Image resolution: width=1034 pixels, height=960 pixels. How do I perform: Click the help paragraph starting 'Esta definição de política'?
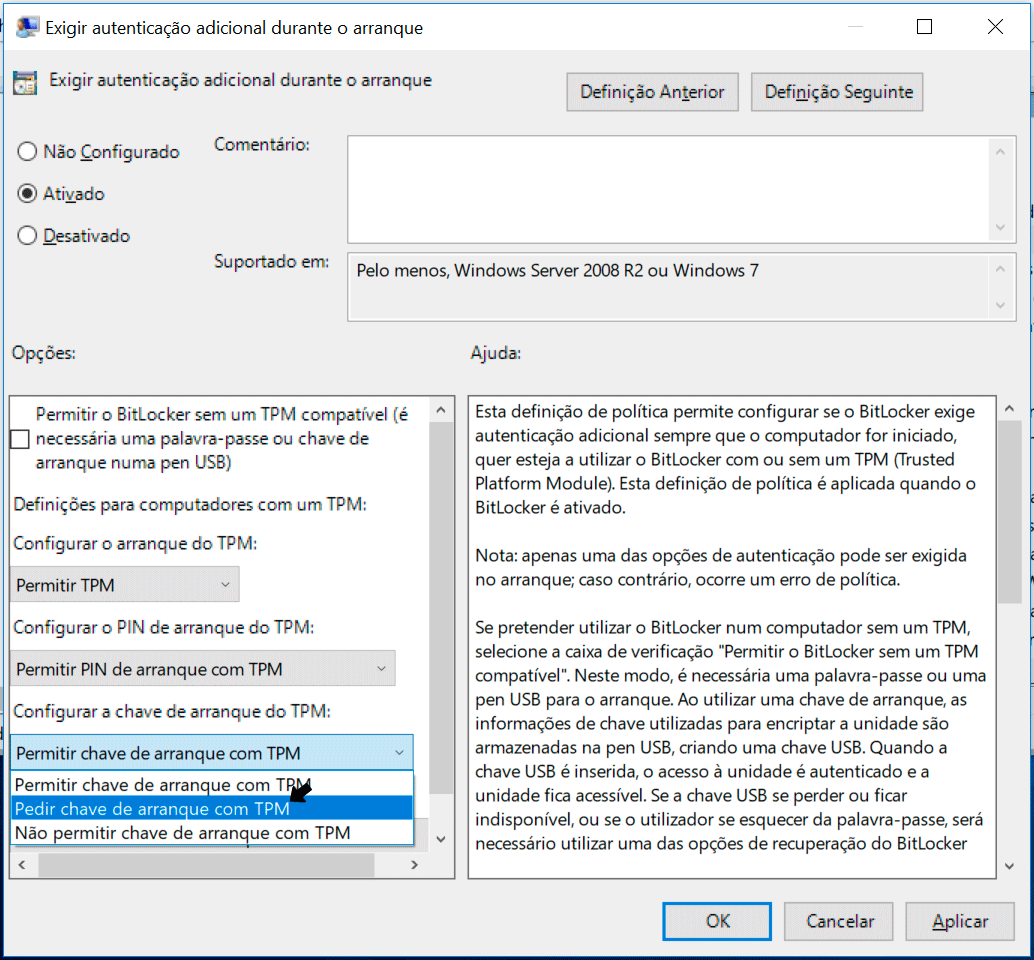725,460
